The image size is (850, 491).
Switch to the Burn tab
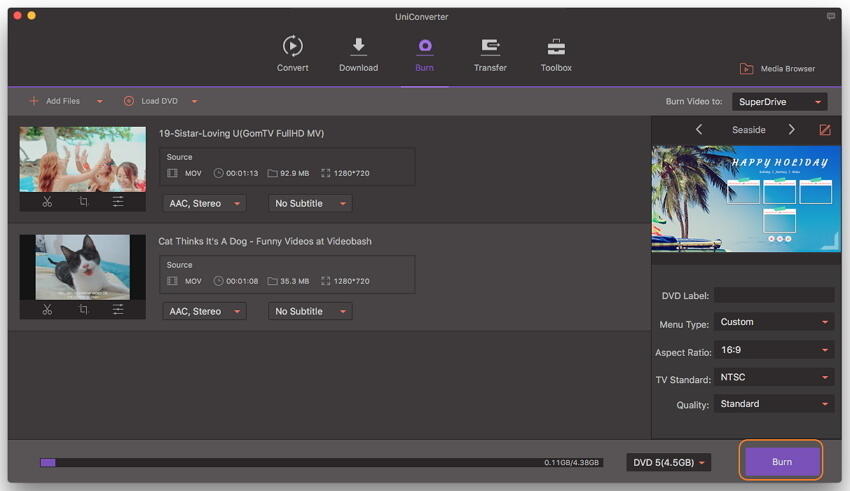[x=424, y=54]
